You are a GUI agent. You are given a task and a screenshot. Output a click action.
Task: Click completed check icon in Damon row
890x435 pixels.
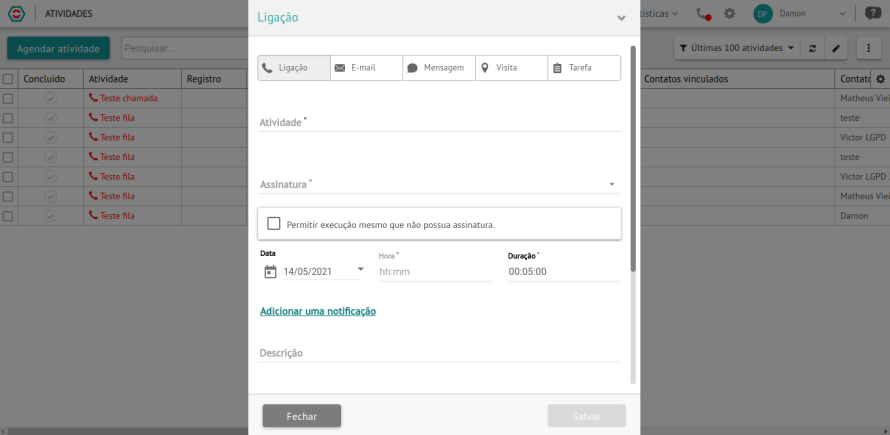pyautogui.click(x=51, y=216)
